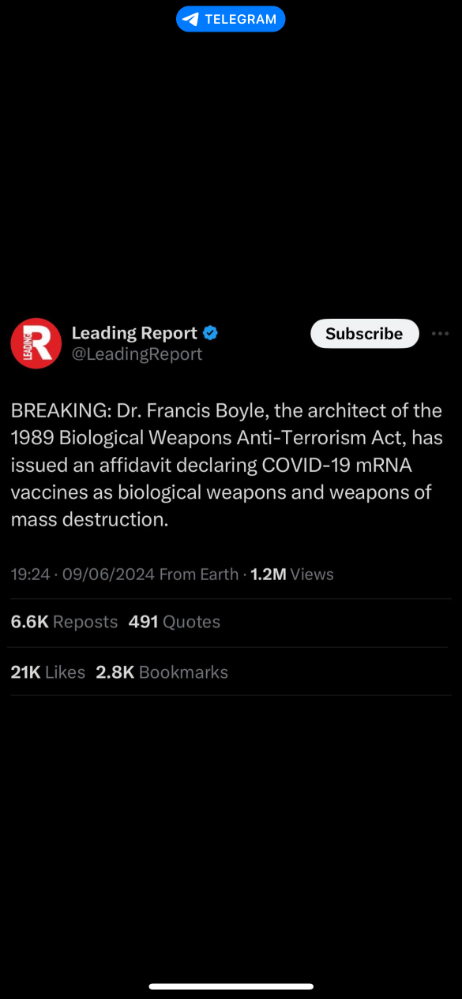This screenshot has height=999, width=462.
Task: Tap the blue verified checkmark badge
Action: pyautogui.click(x=210, y=333)
